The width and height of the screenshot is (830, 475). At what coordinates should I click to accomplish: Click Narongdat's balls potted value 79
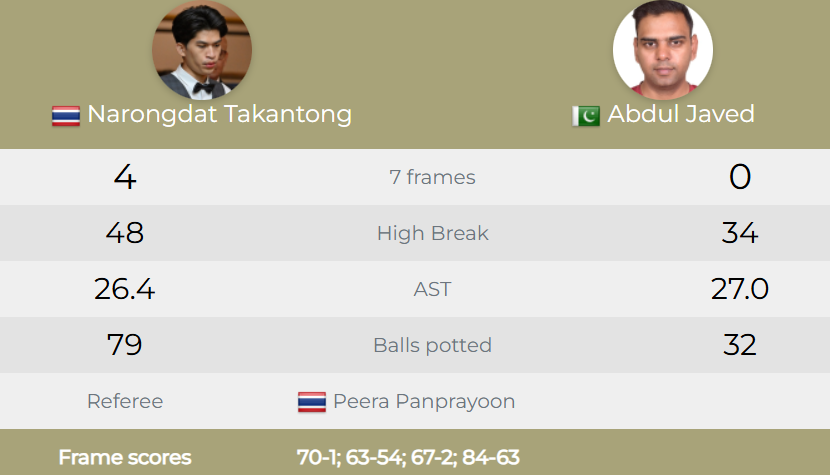(x=125, y=346)
